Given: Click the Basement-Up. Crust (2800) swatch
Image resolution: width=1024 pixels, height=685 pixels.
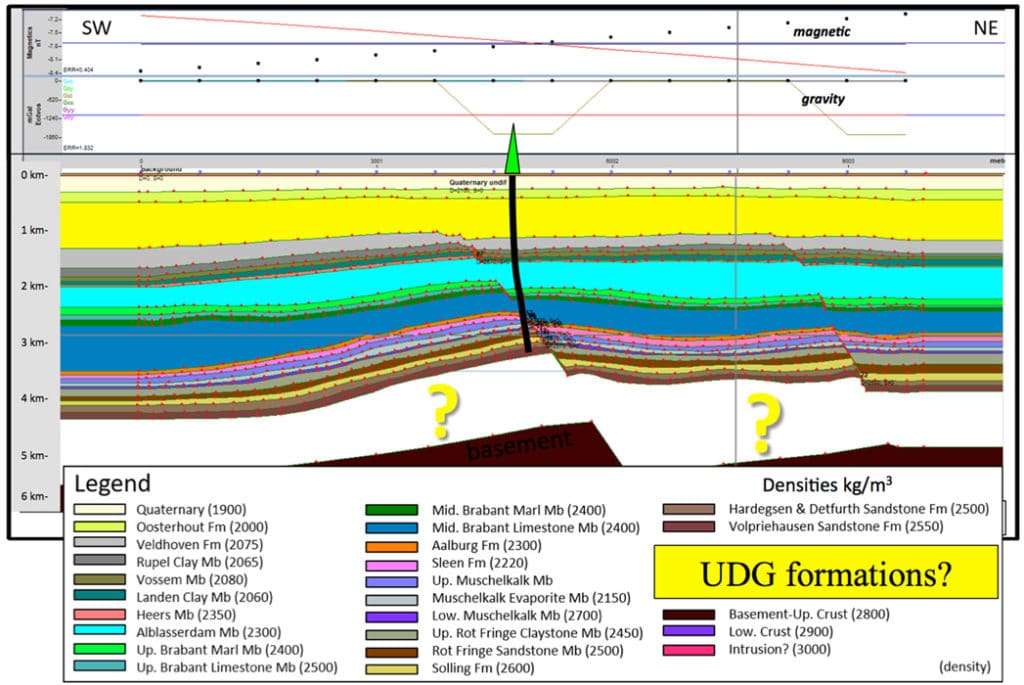Looking at the screenshot, I should click(x=687, y=614).
